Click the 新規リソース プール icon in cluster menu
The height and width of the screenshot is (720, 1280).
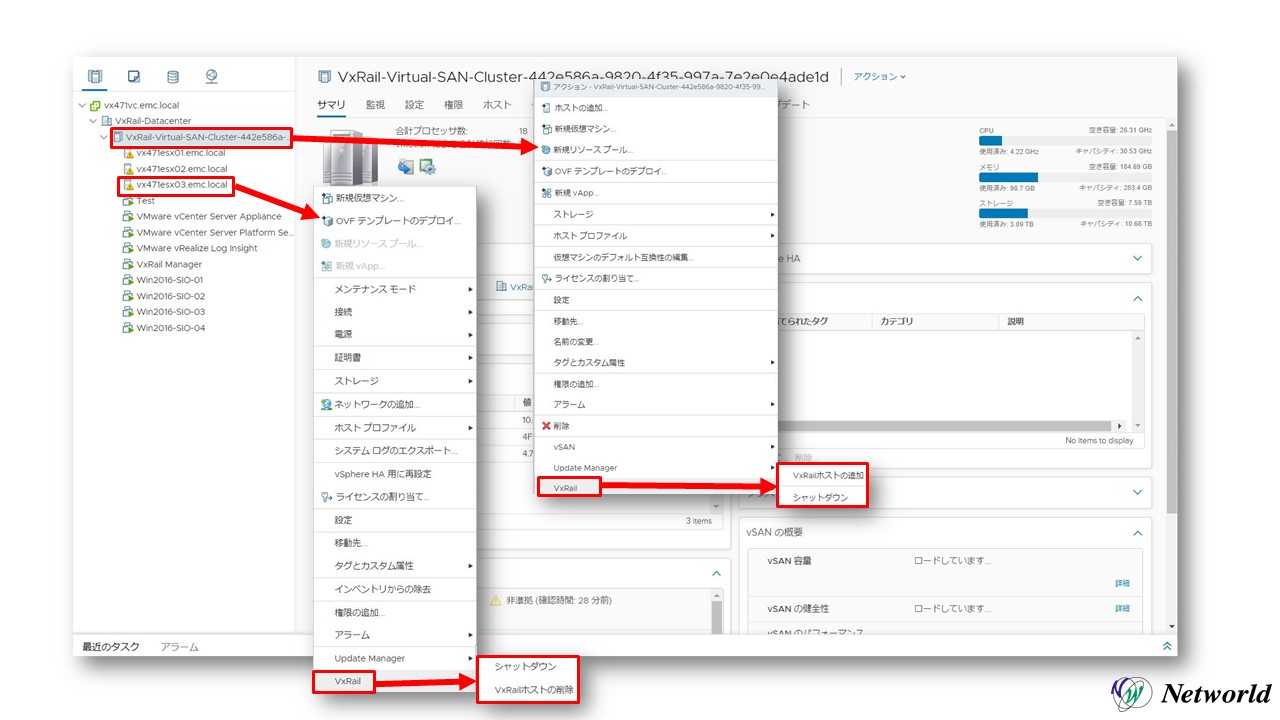pyautogui.click(x=546, y=150)
